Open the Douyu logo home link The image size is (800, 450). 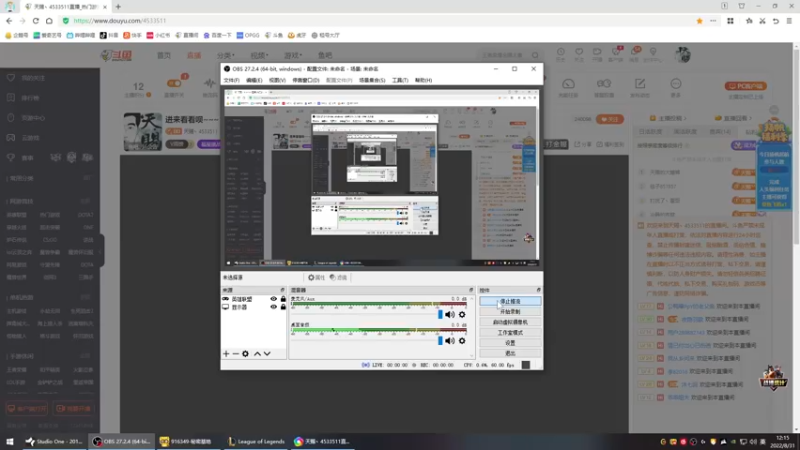point(117,55)
